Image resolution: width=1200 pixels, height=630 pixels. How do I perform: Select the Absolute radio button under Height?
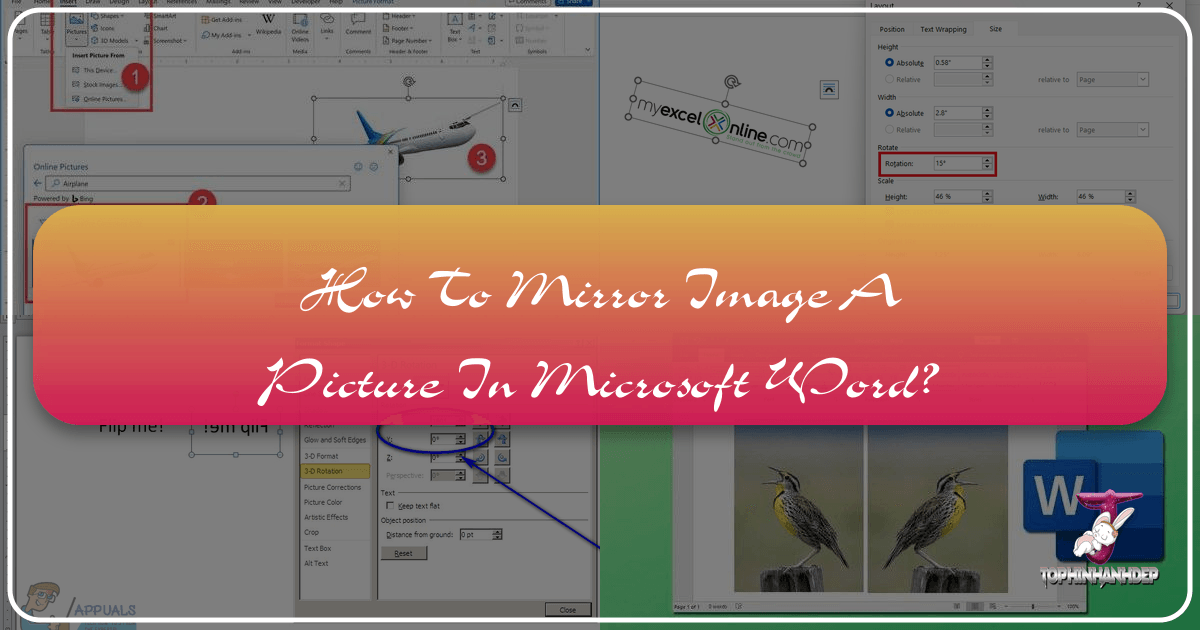tap(889, 62)
